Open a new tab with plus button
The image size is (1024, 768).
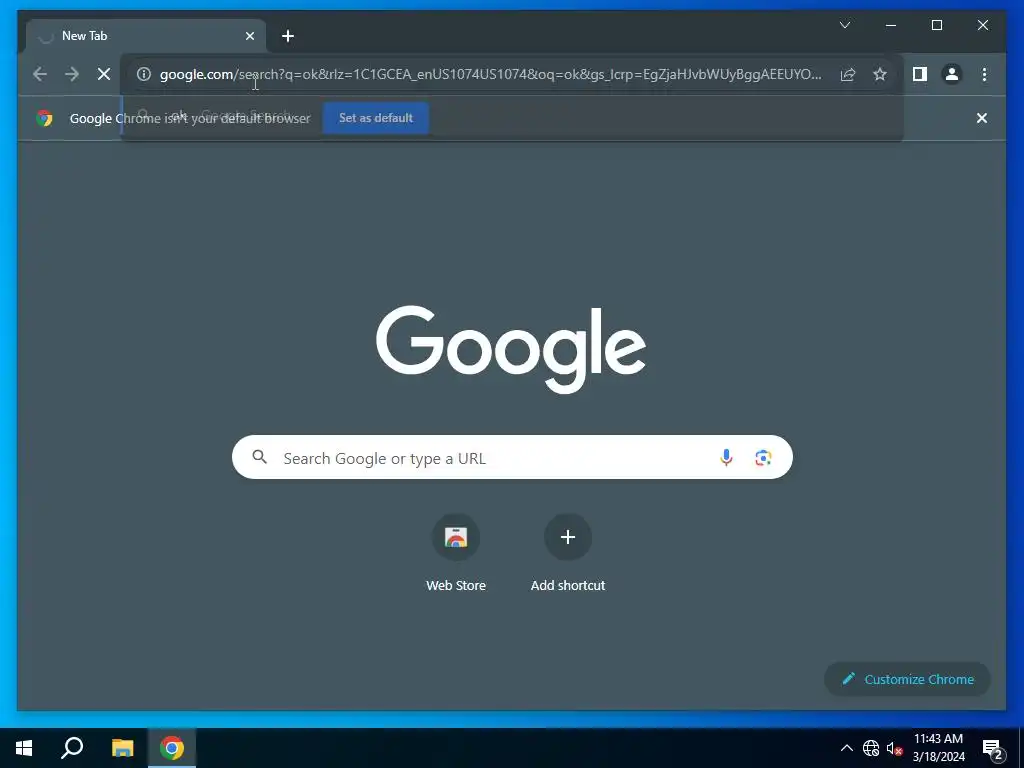tap(288, 36)
